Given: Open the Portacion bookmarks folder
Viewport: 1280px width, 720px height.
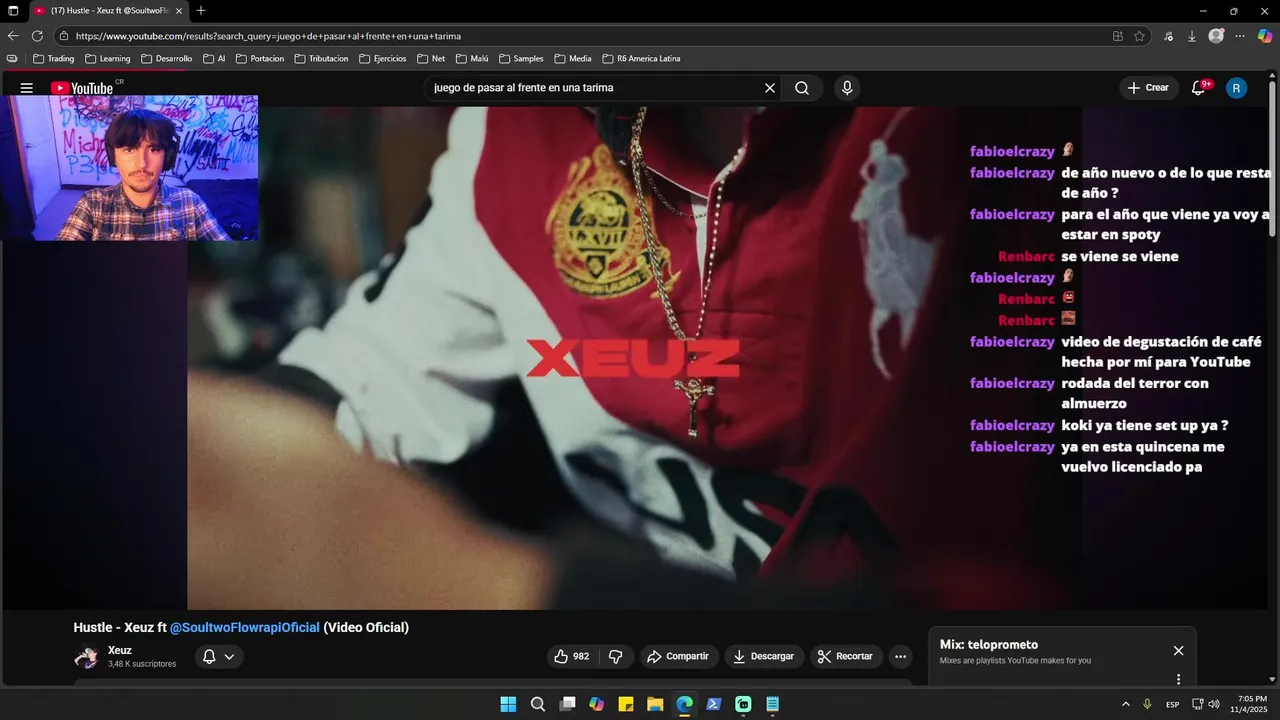Looking at the screenshot, I should [x=260, y=59].
